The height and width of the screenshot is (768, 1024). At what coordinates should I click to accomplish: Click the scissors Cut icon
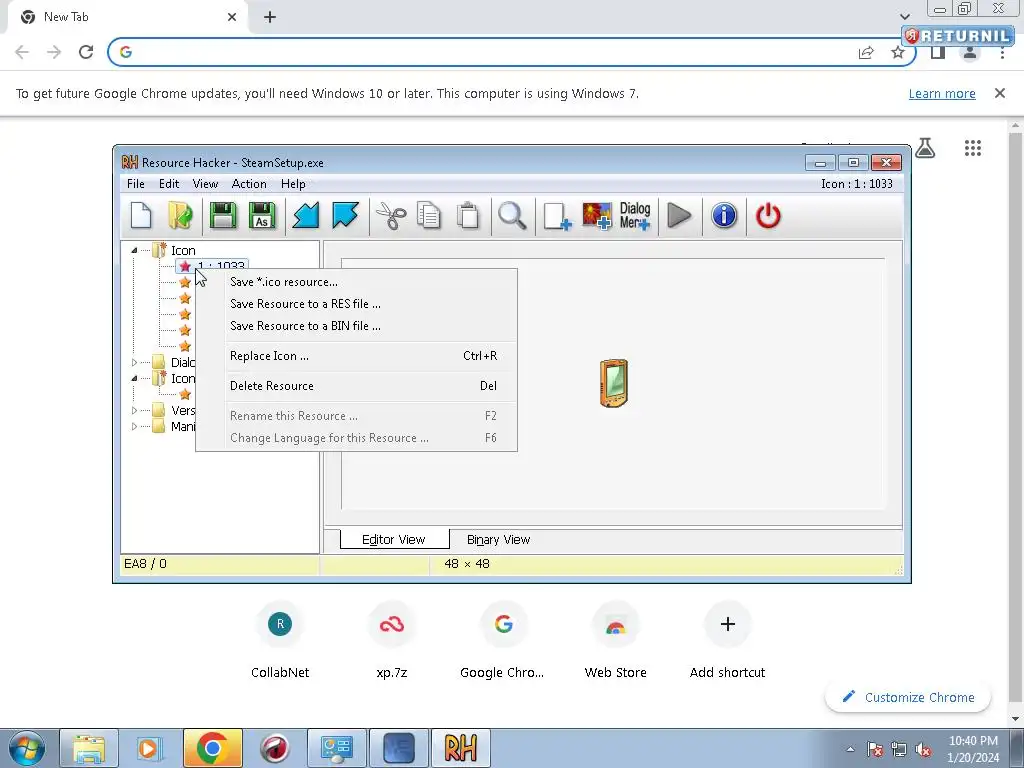391,216
